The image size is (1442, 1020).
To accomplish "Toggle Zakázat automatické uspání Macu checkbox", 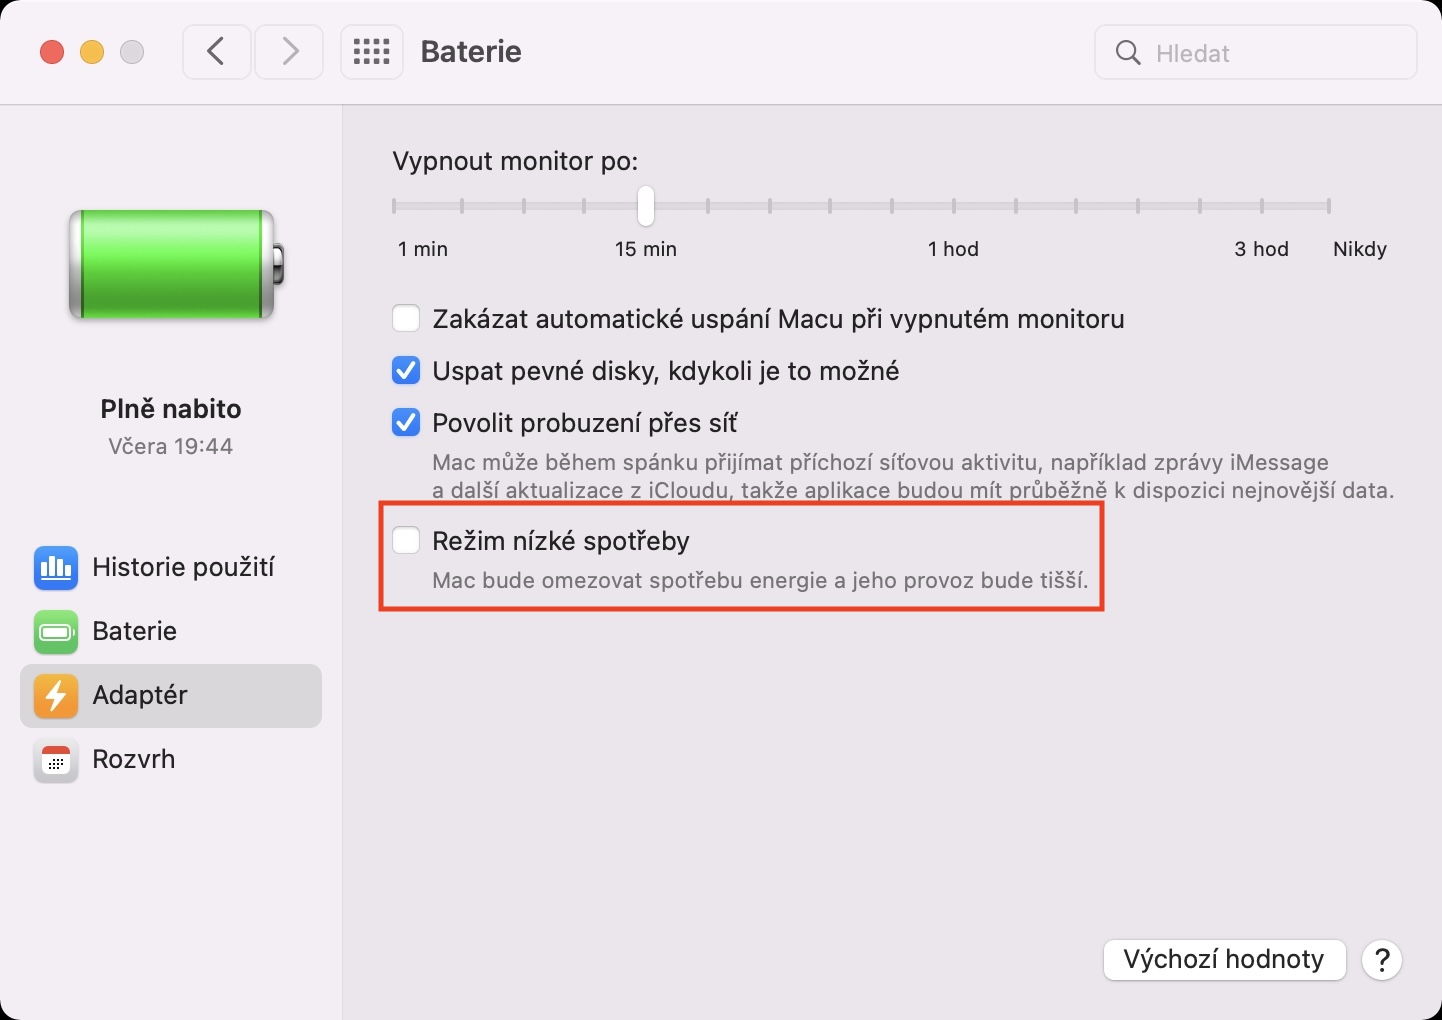I will 406,319.
